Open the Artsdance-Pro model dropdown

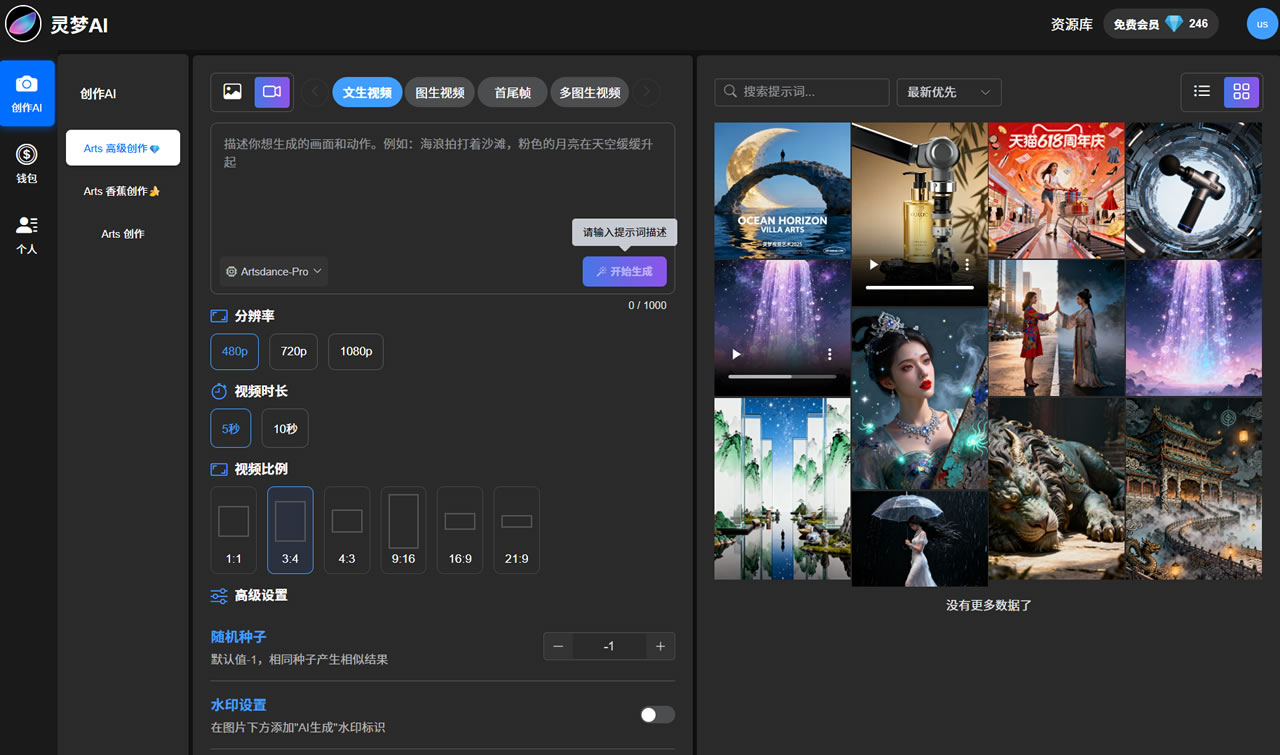click(274, 271)
